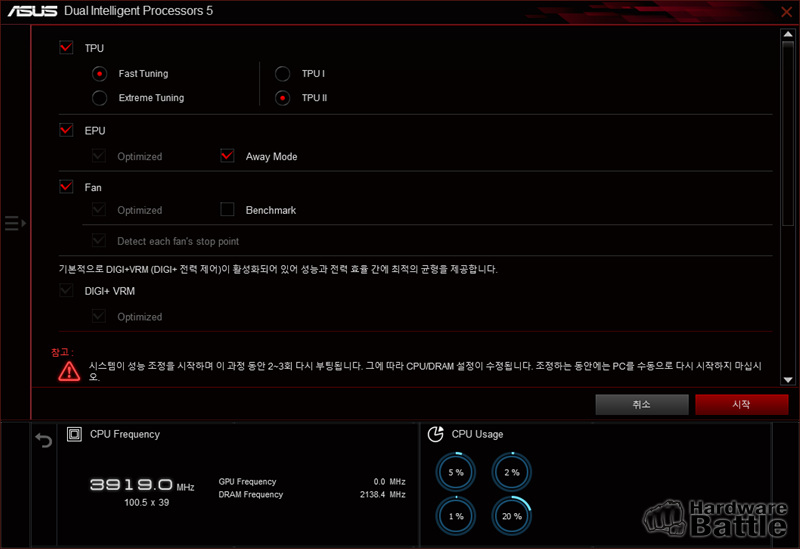Disable the Away Mode checkbox
Image resolution: width=800 pixels, height=549 pixels.
(227, 156)
